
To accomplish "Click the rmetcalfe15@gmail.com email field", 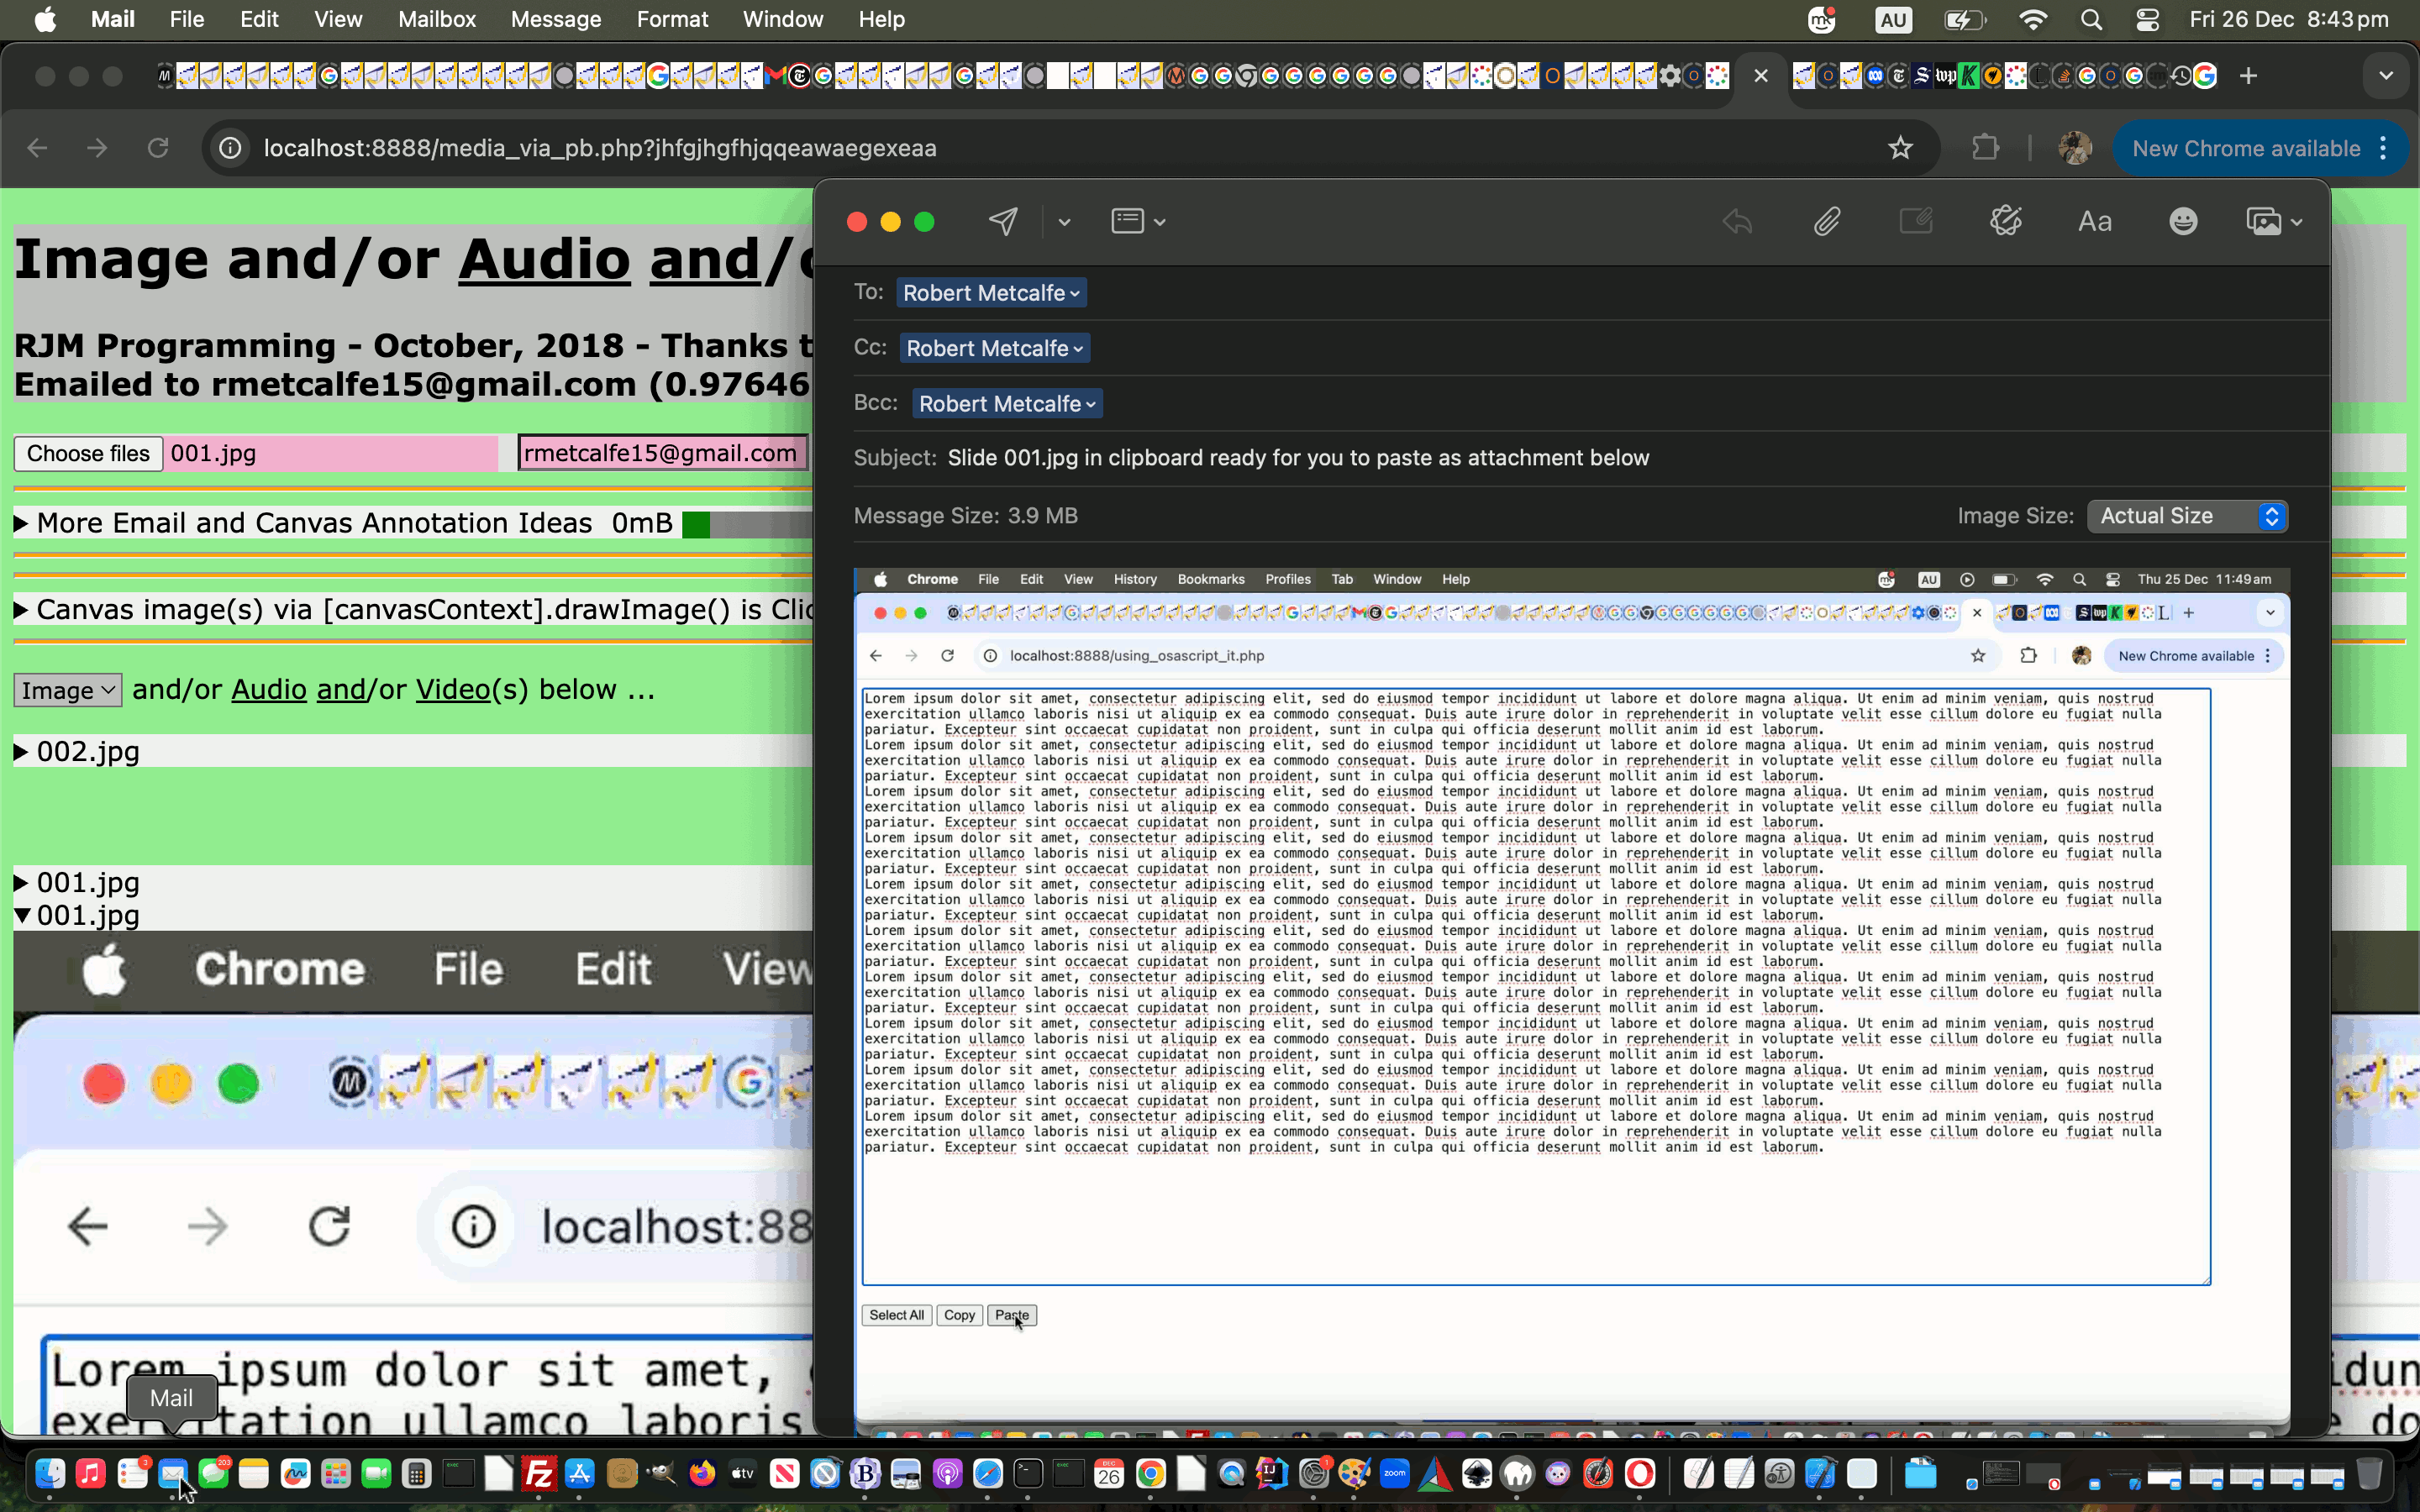I will [661, 453].
